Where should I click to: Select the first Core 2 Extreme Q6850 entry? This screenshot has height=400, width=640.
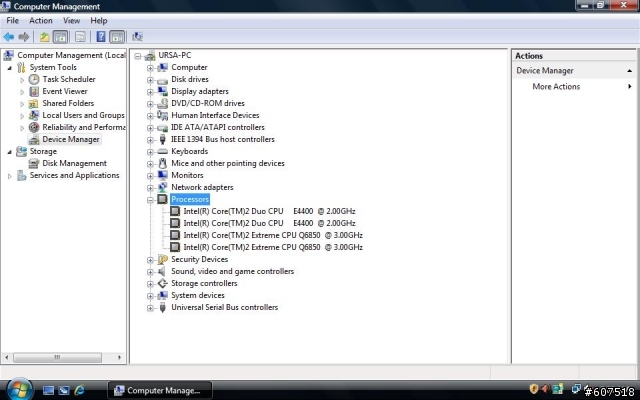tap(273, 236)
